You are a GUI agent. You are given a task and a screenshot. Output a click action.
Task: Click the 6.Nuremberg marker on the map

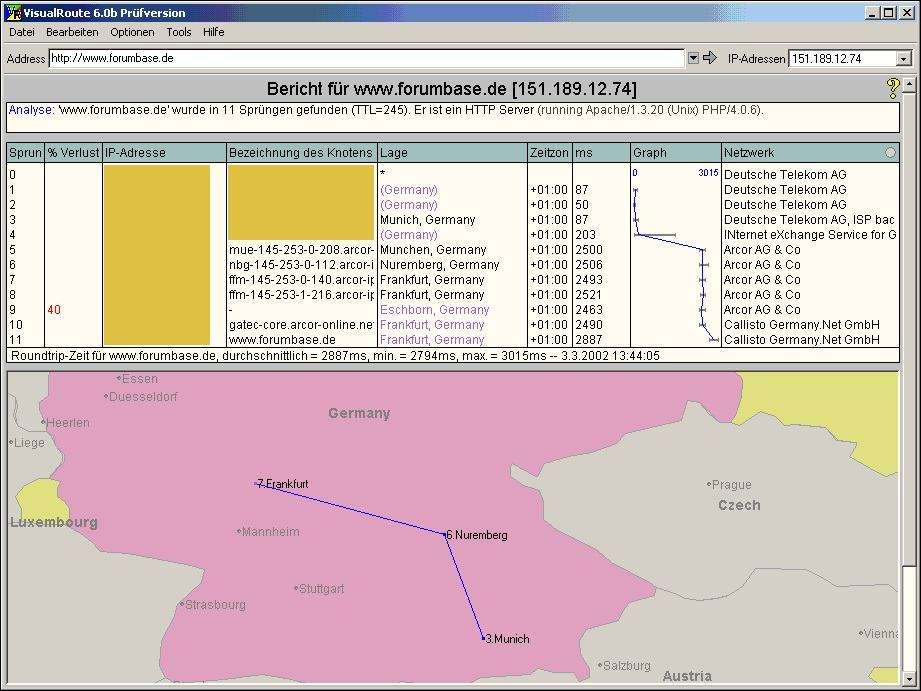click(x=476, y=535)
